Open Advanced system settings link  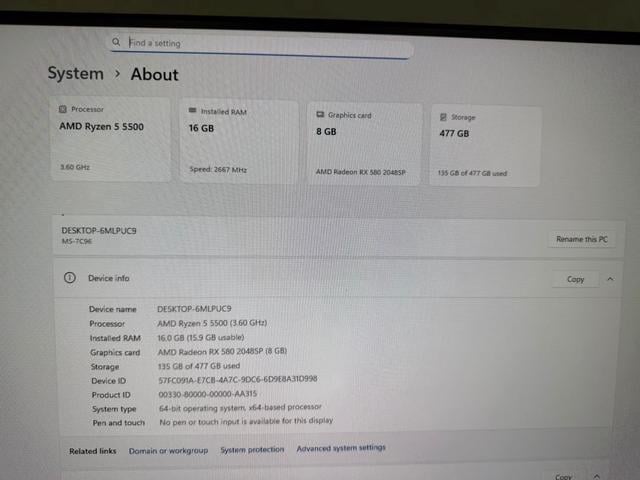click(341, 448)
